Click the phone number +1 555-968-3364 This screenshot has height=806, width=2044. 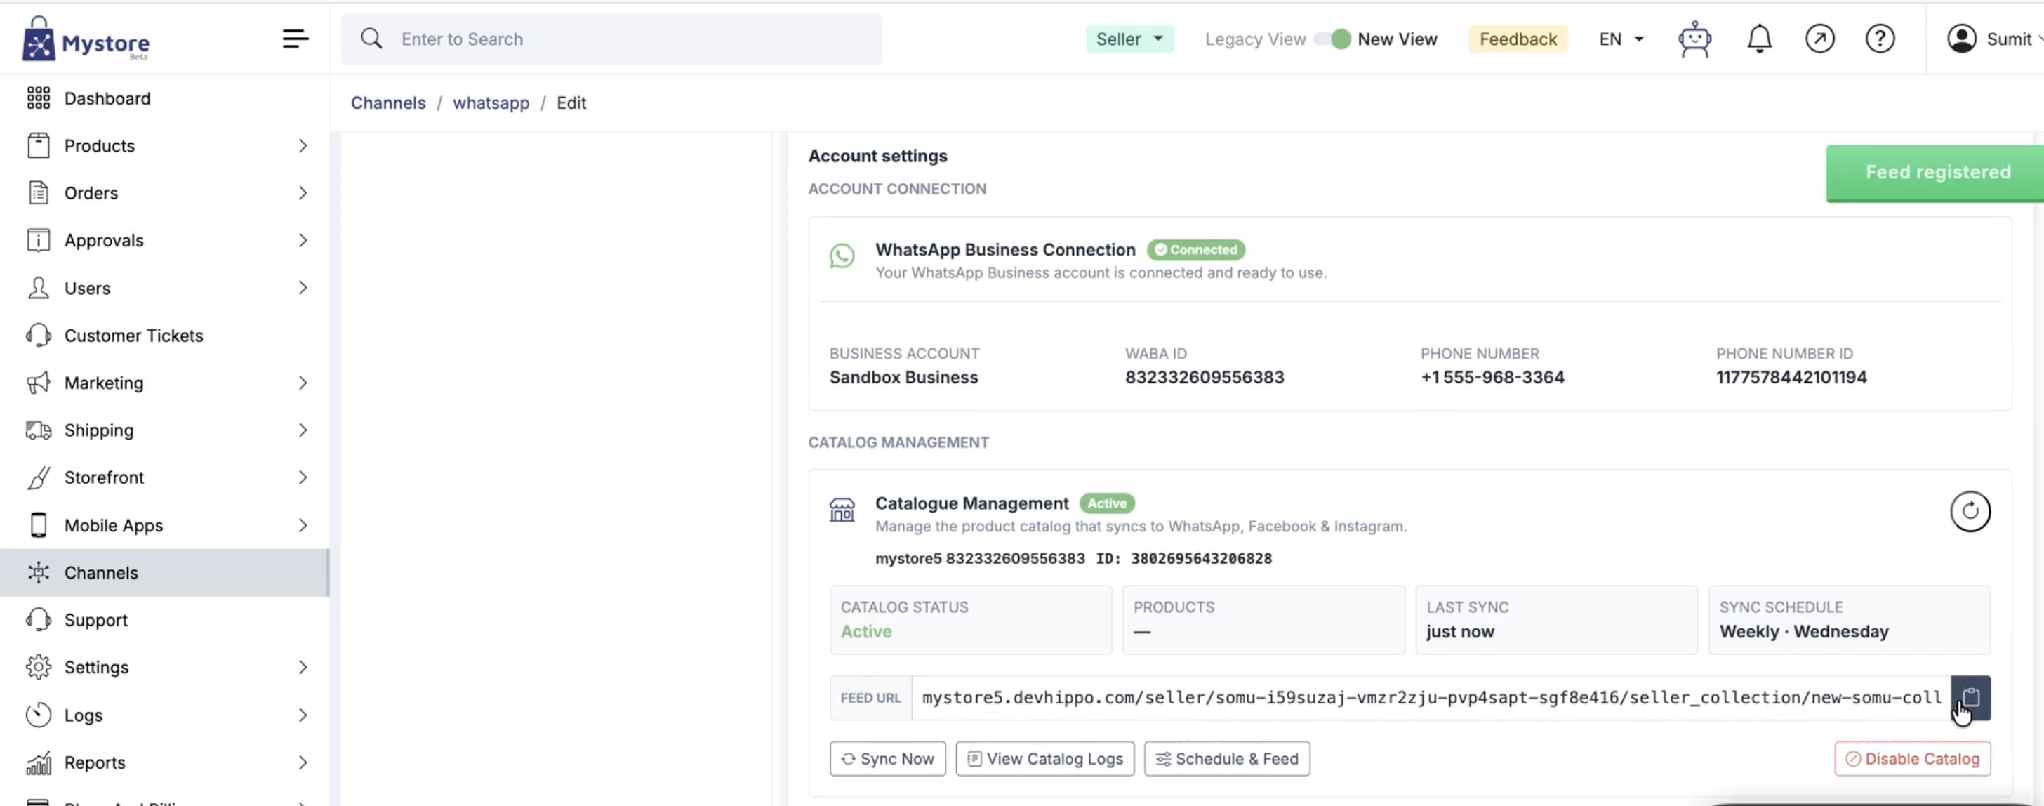[1492, 378]
